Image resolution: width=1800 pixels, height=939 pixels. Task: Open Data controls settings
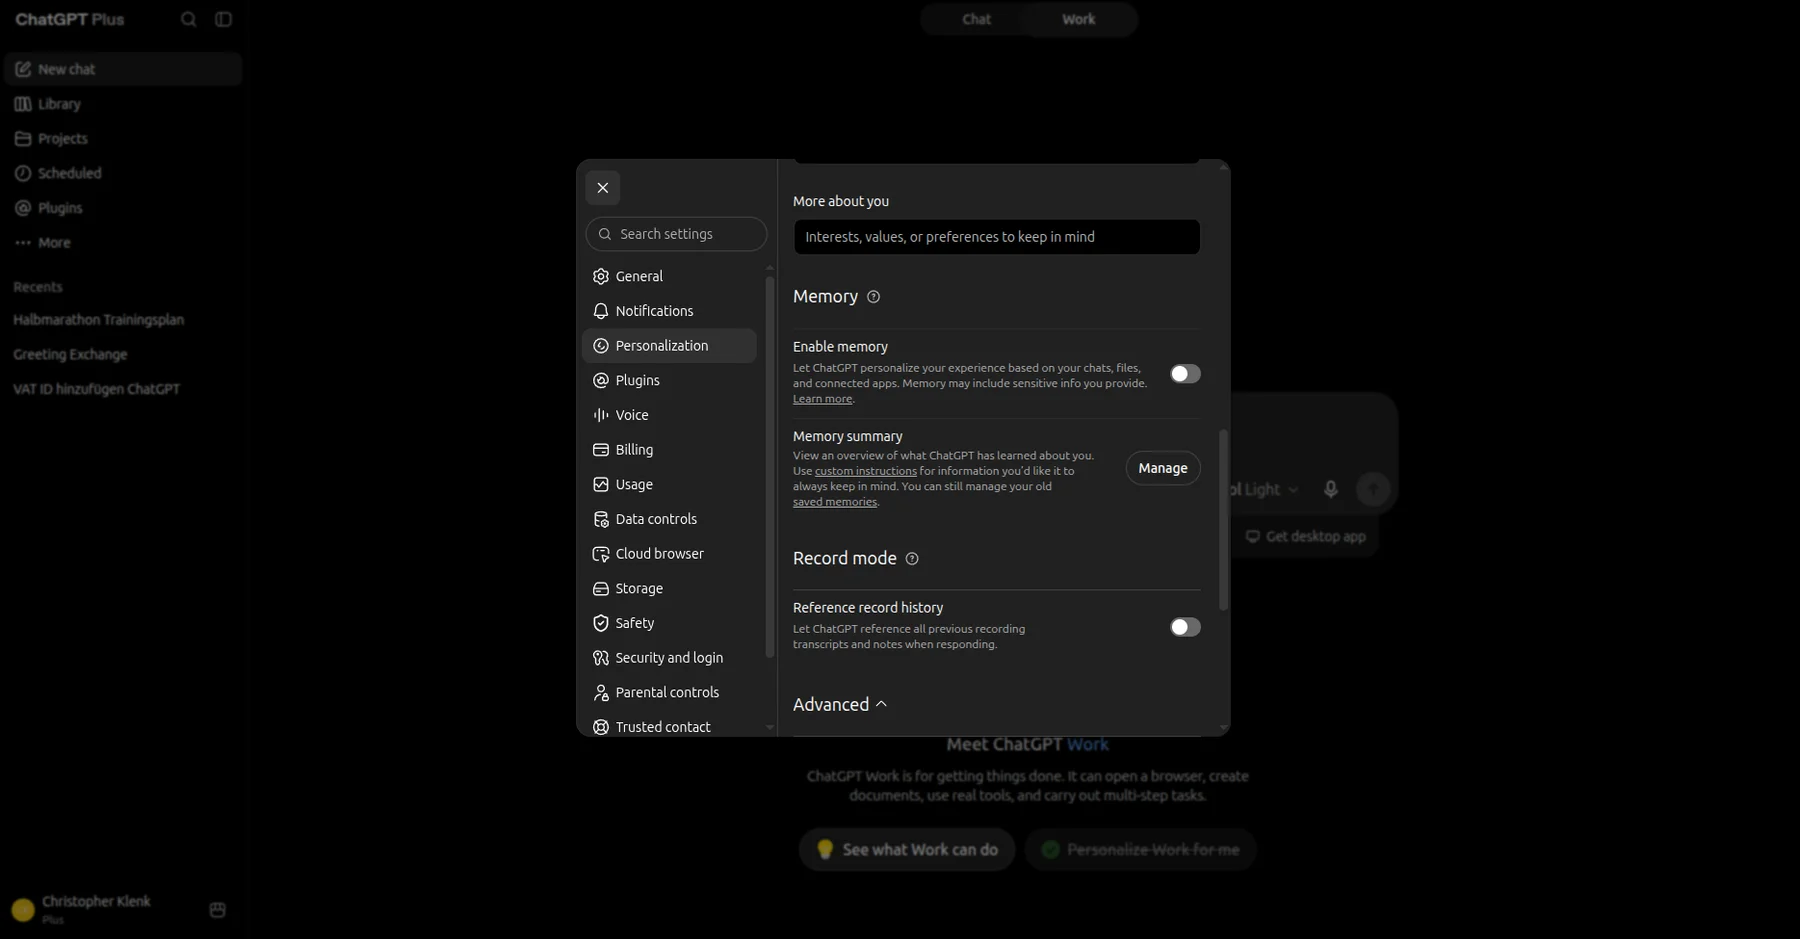point(669,519)
